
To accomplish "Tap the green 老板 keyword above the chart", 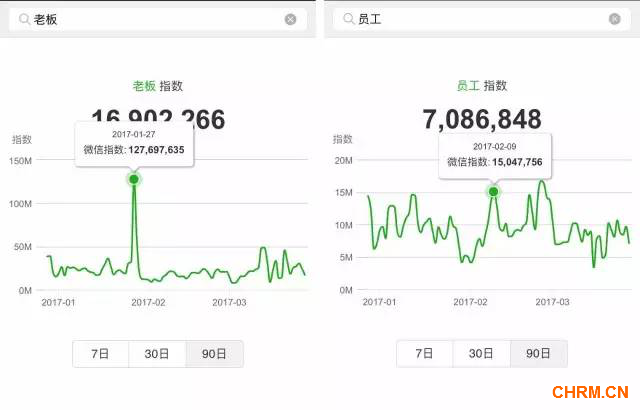I will pyautogui.click(x=144, y=86).
